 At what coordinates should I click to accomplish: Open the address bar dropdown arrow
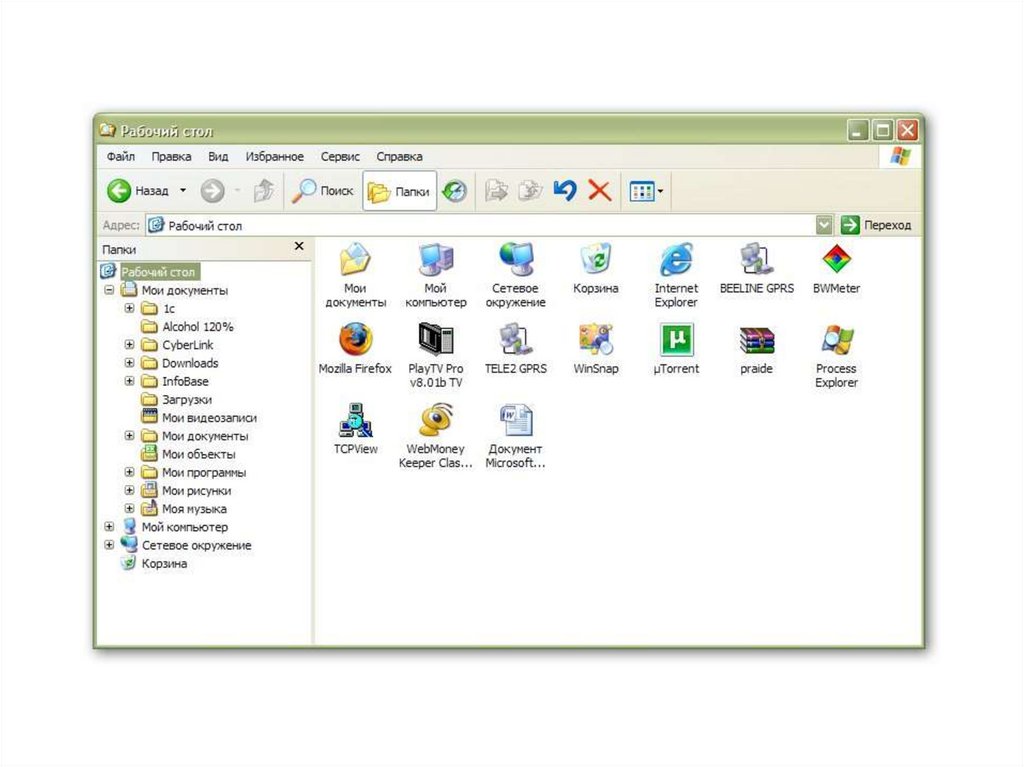pyautogui.click(x=824, y=225)
